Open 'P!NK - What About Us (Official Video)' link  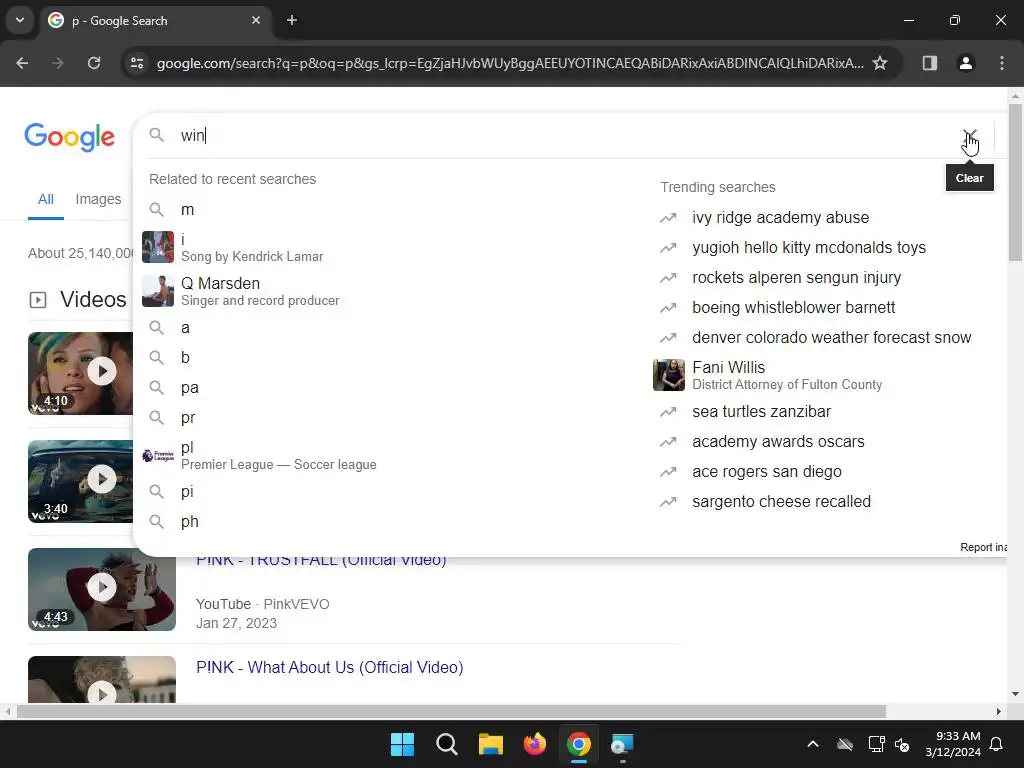[x=329, y=667]
